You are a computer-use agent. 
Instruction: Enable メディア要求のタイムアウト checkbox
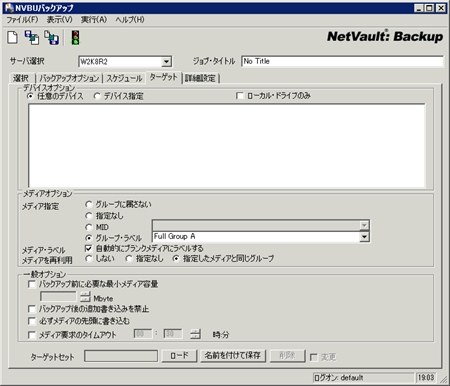[32, 335]
